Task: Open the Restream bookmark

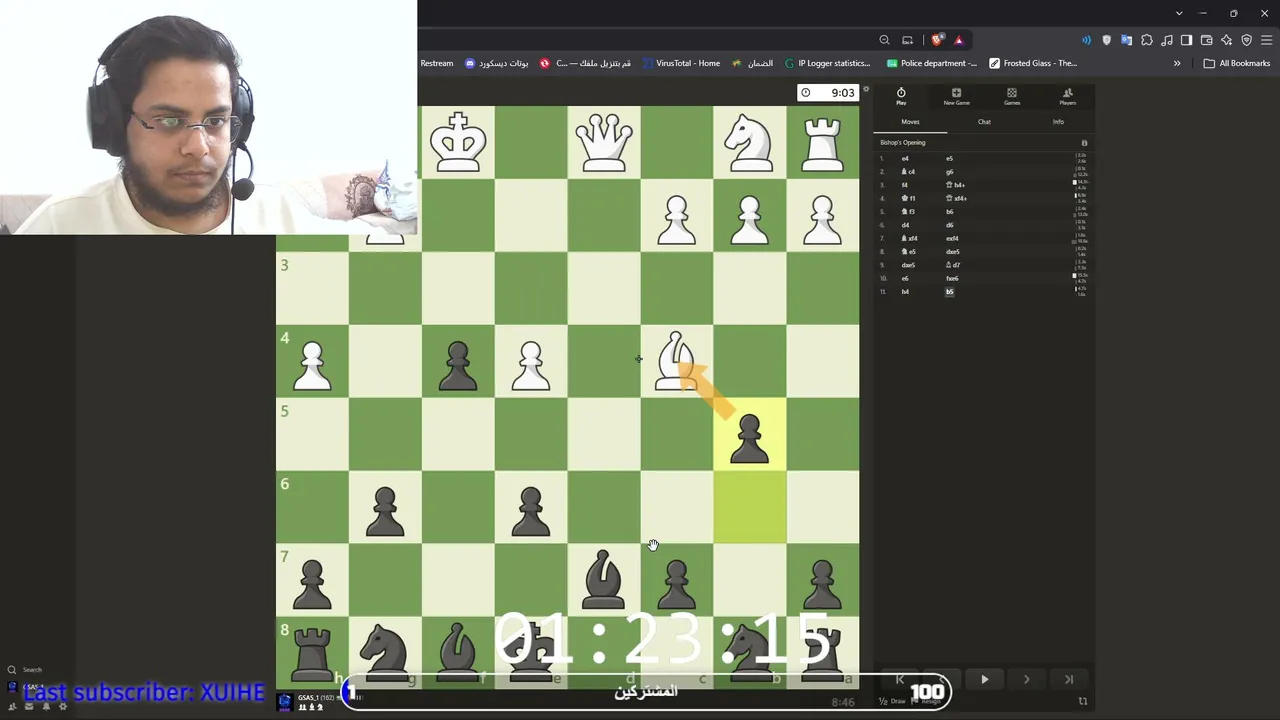Action: [437, 63]
